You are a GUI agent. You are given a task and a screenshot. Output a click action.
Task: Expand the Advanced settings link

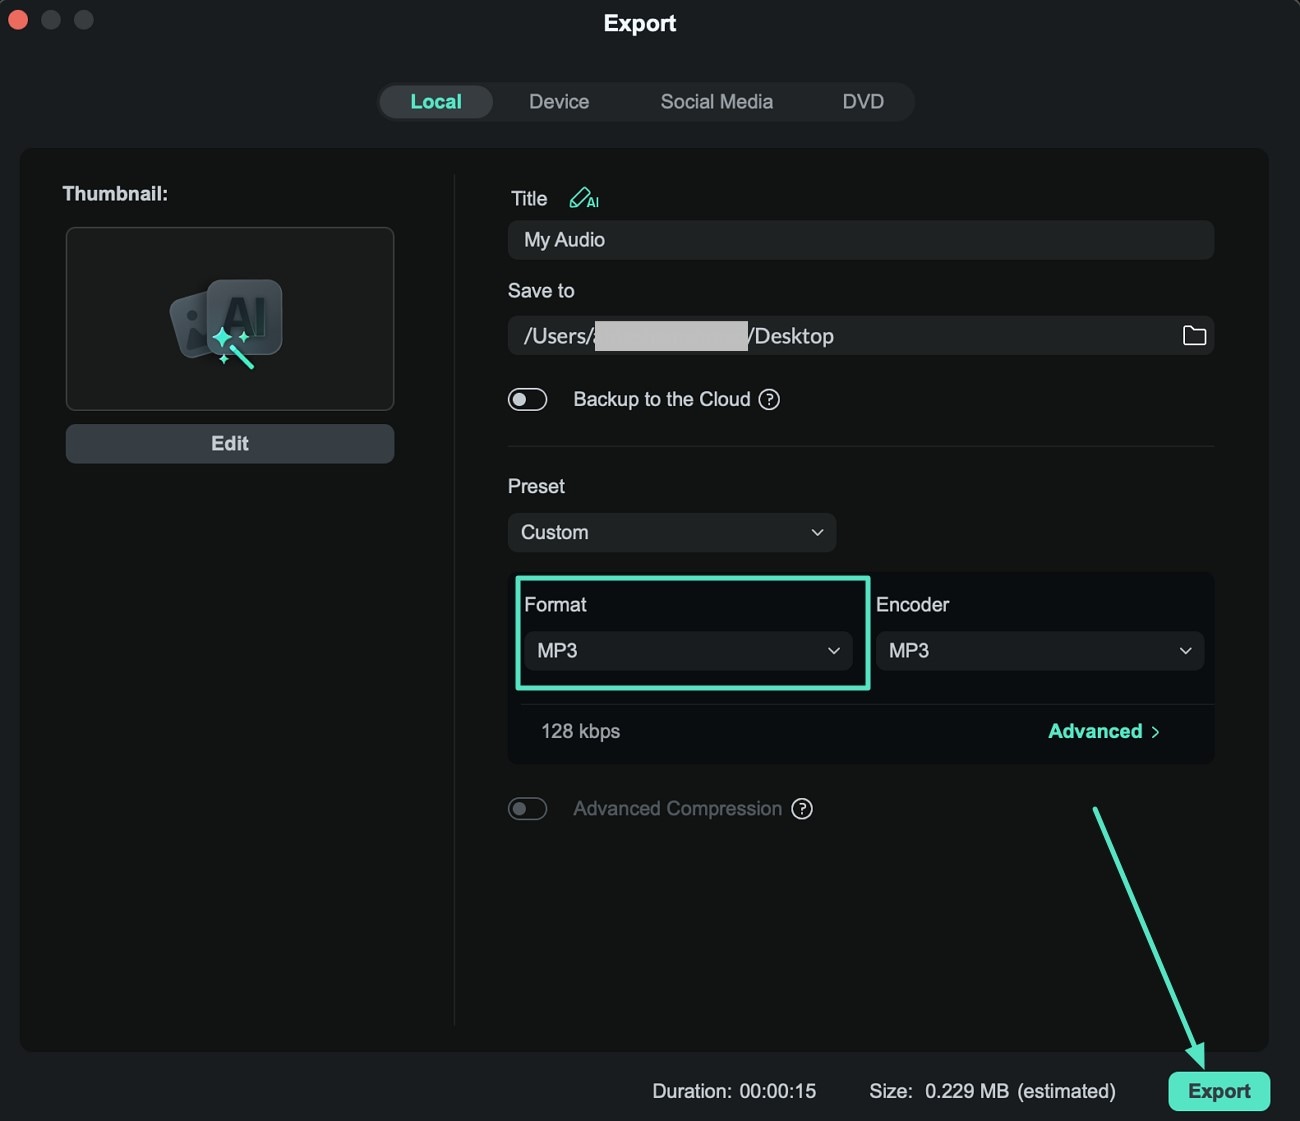point(1104,732)
